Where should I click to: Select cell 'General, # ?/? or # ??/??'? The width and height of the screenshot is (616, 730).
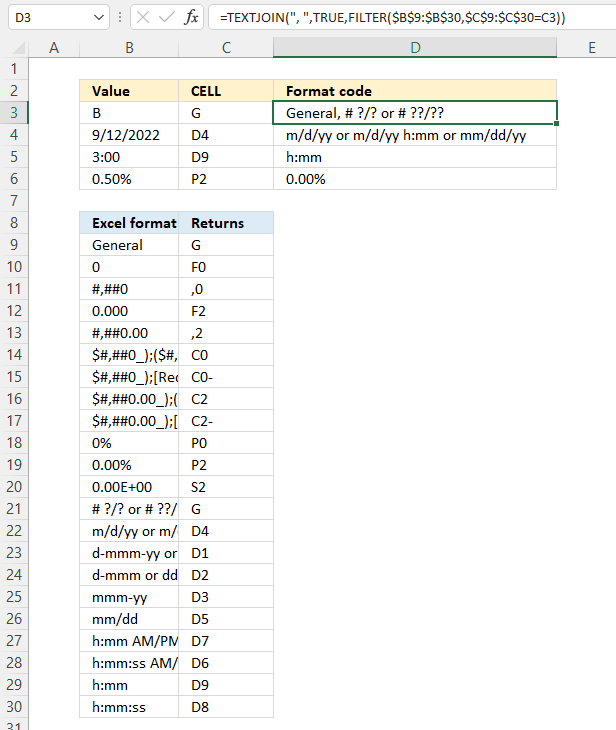tap(415, 113)
